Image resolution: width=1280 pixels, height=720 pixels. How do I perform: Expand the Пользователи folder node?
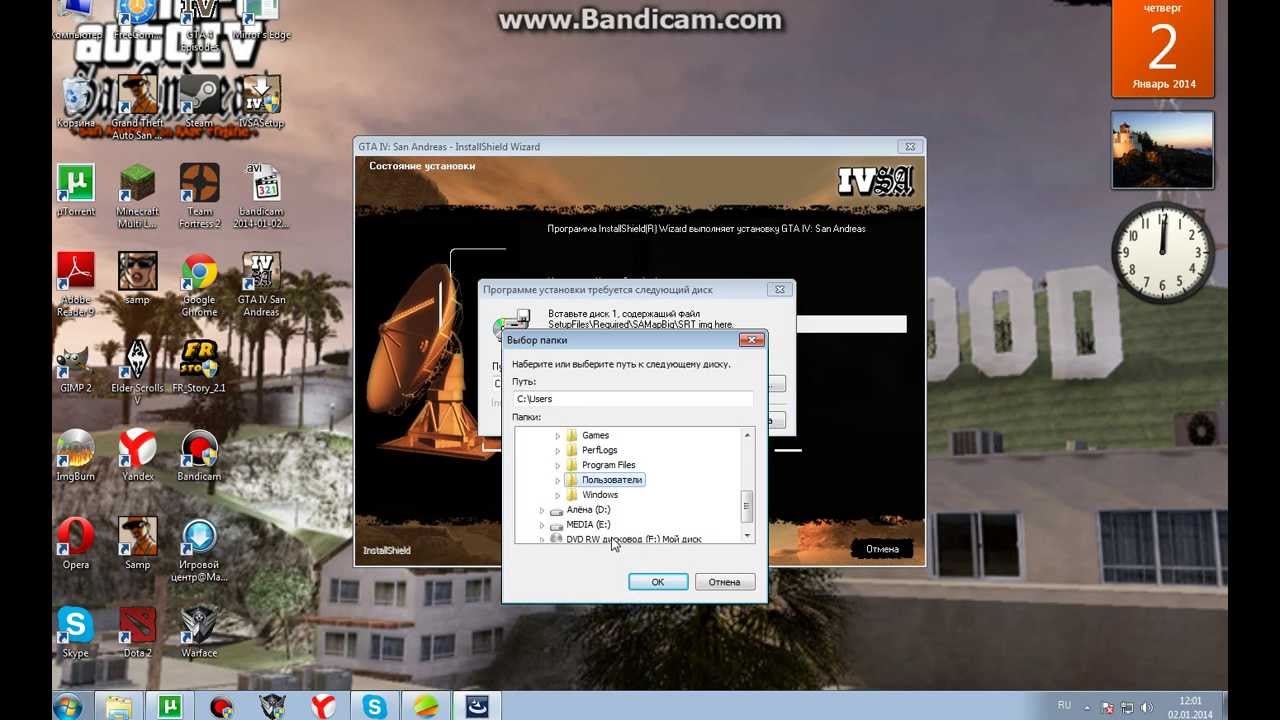coord(558,481)
